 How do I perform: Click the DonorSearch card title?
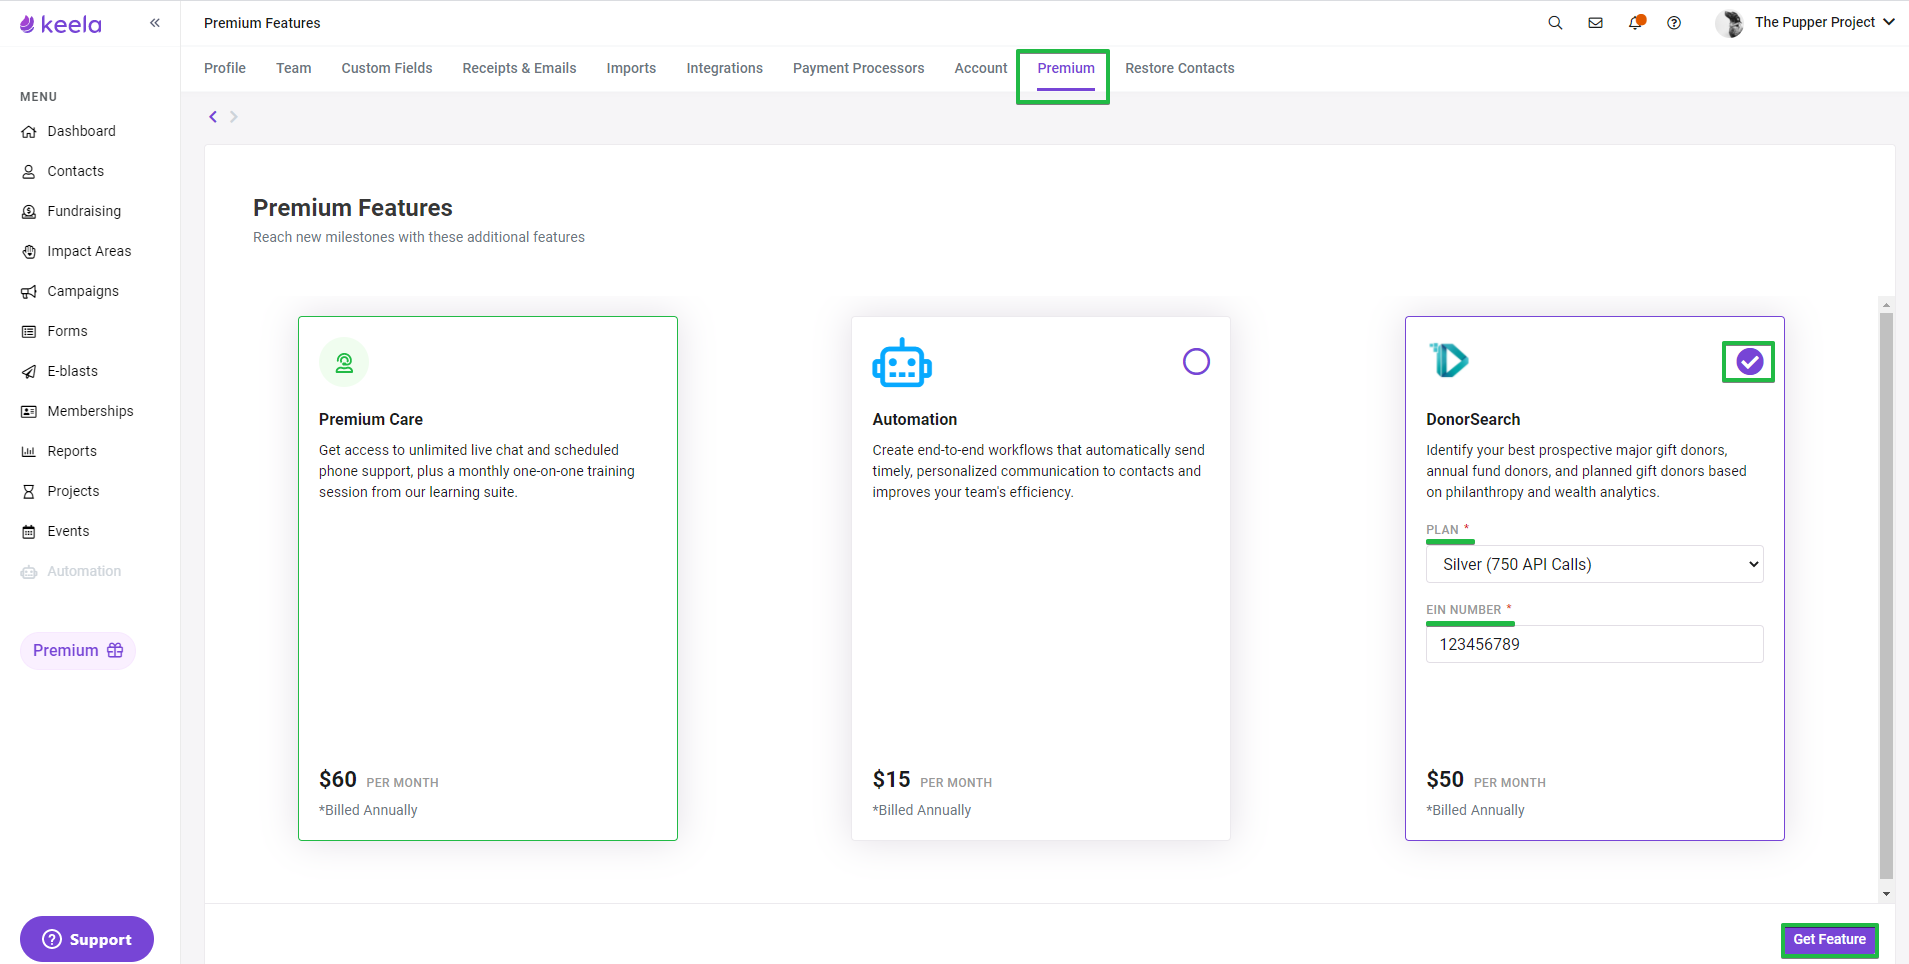1473,419
